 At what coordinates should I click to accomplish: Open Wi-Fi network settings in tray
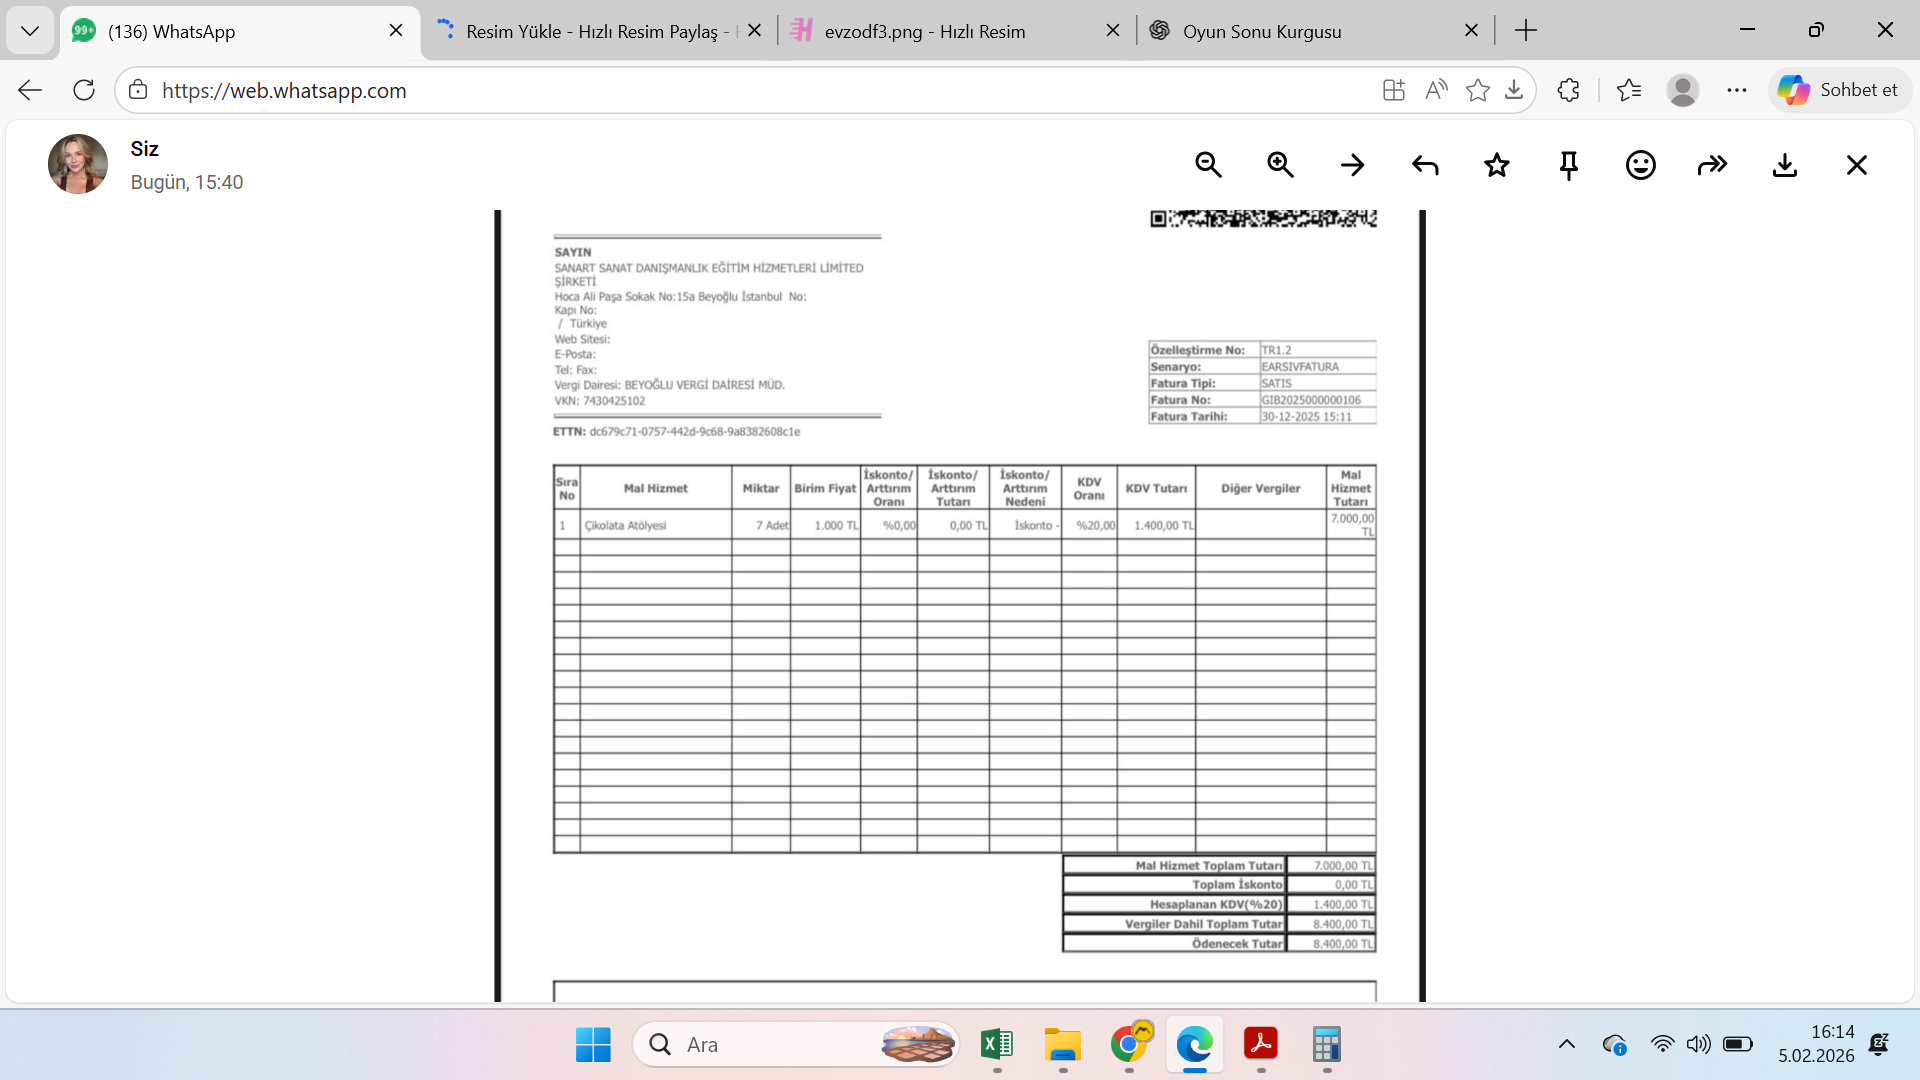1662,1045
